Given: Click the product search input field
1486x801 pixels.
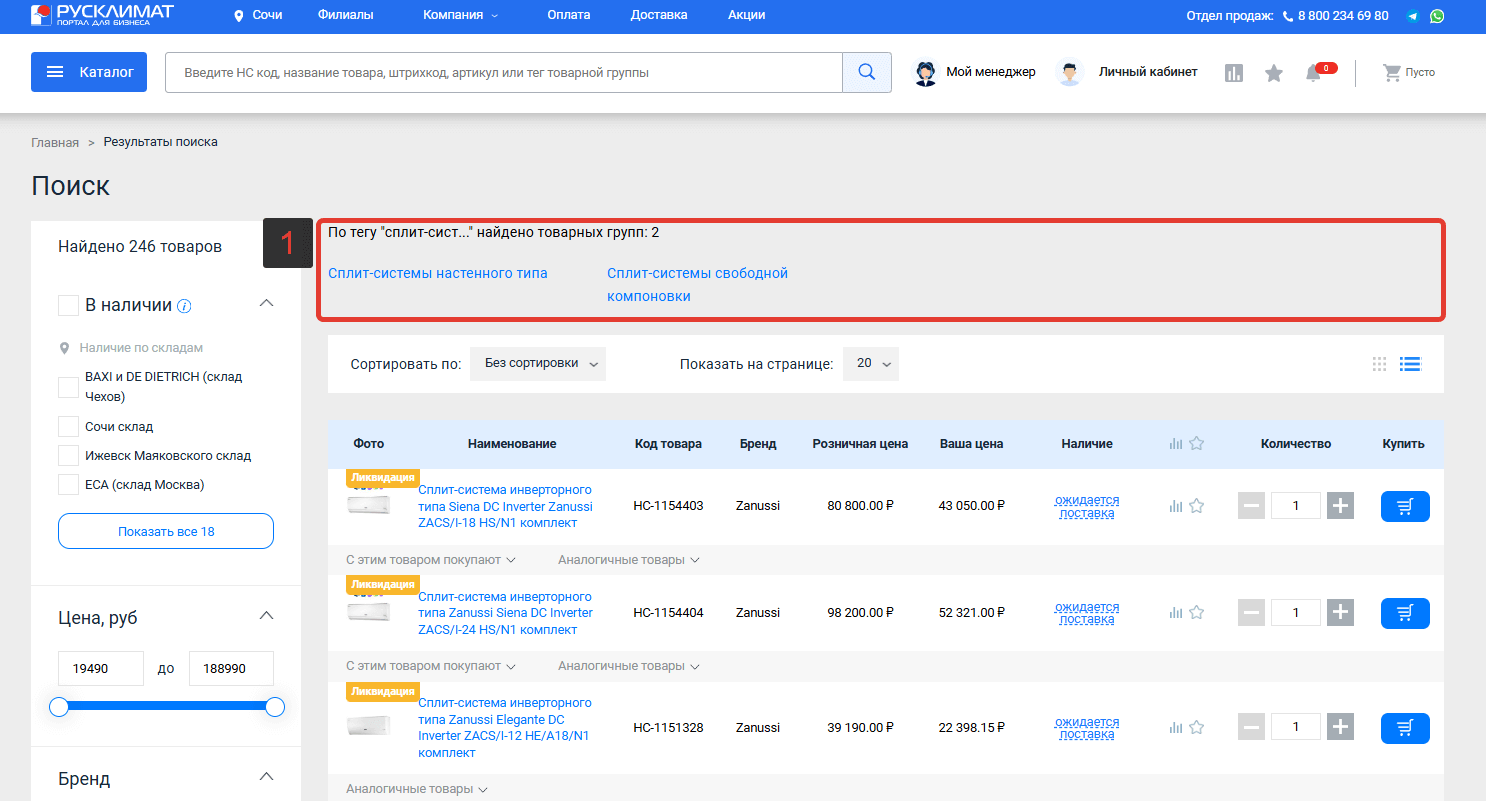Looking at the screenshot, I should (x=504, y=72).
